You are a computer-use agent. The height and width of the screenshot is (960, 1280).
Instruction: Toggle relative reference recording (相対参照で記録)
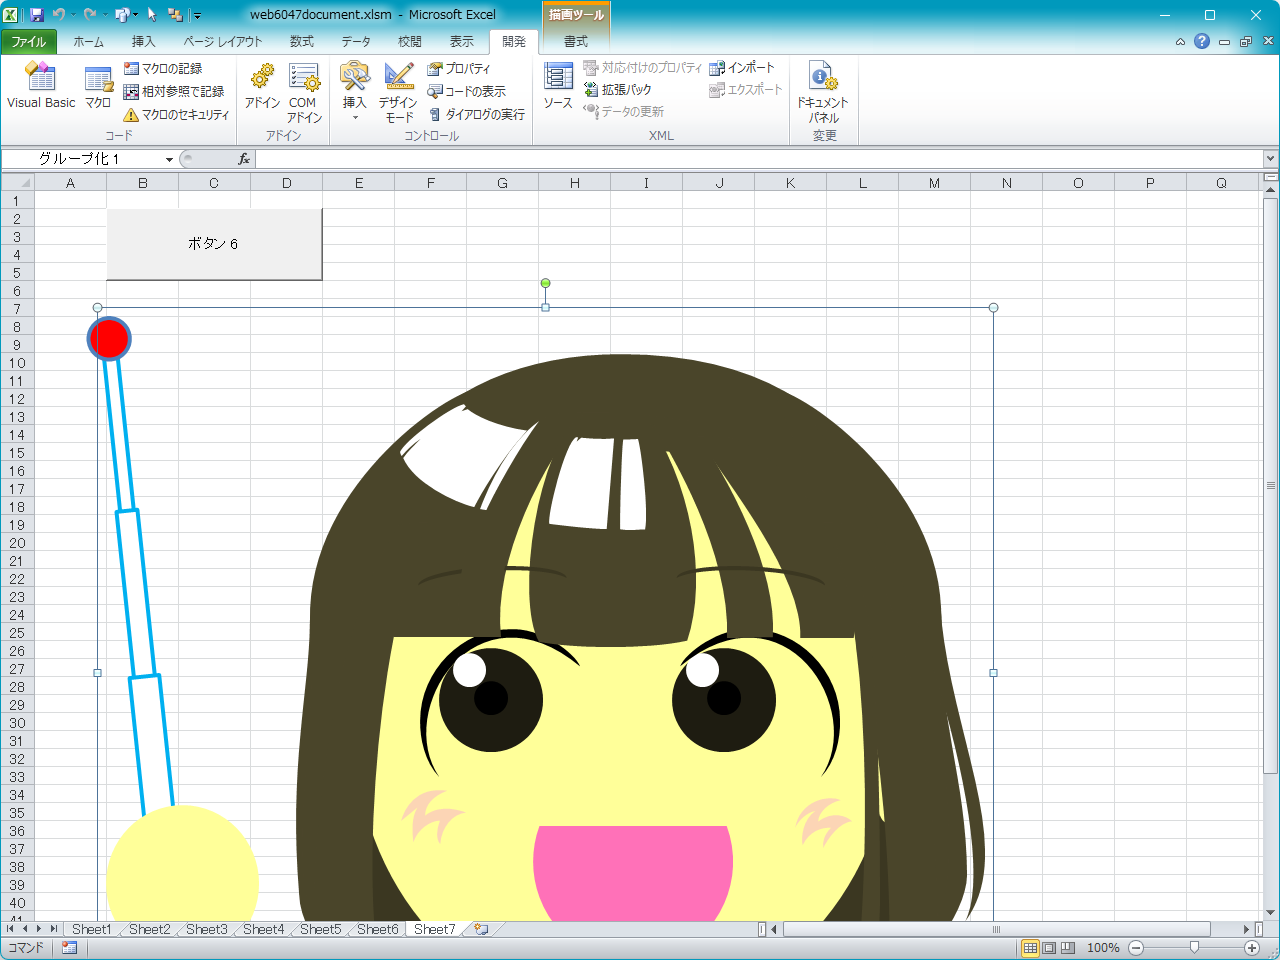click(174, 91)
